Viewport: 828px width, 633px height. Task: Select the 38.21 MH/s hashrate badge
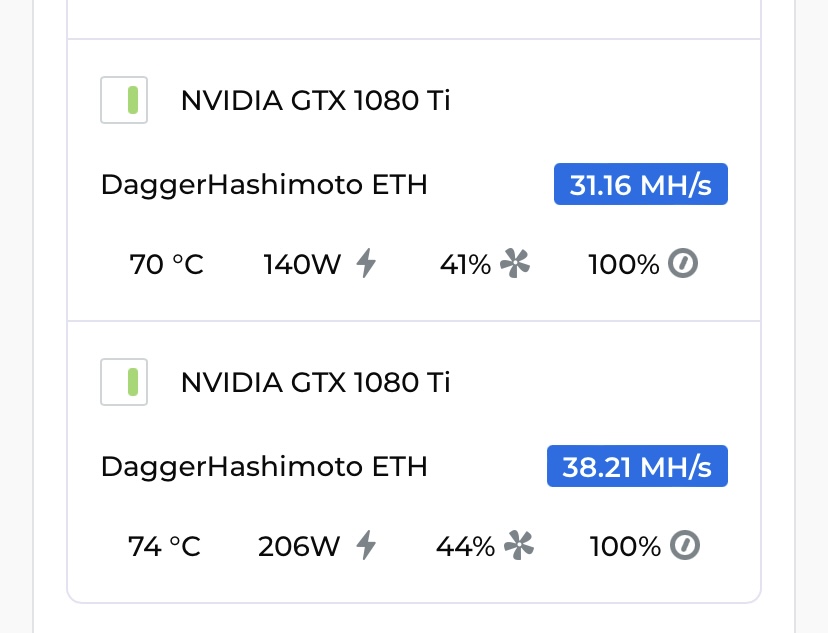(637, 466)
